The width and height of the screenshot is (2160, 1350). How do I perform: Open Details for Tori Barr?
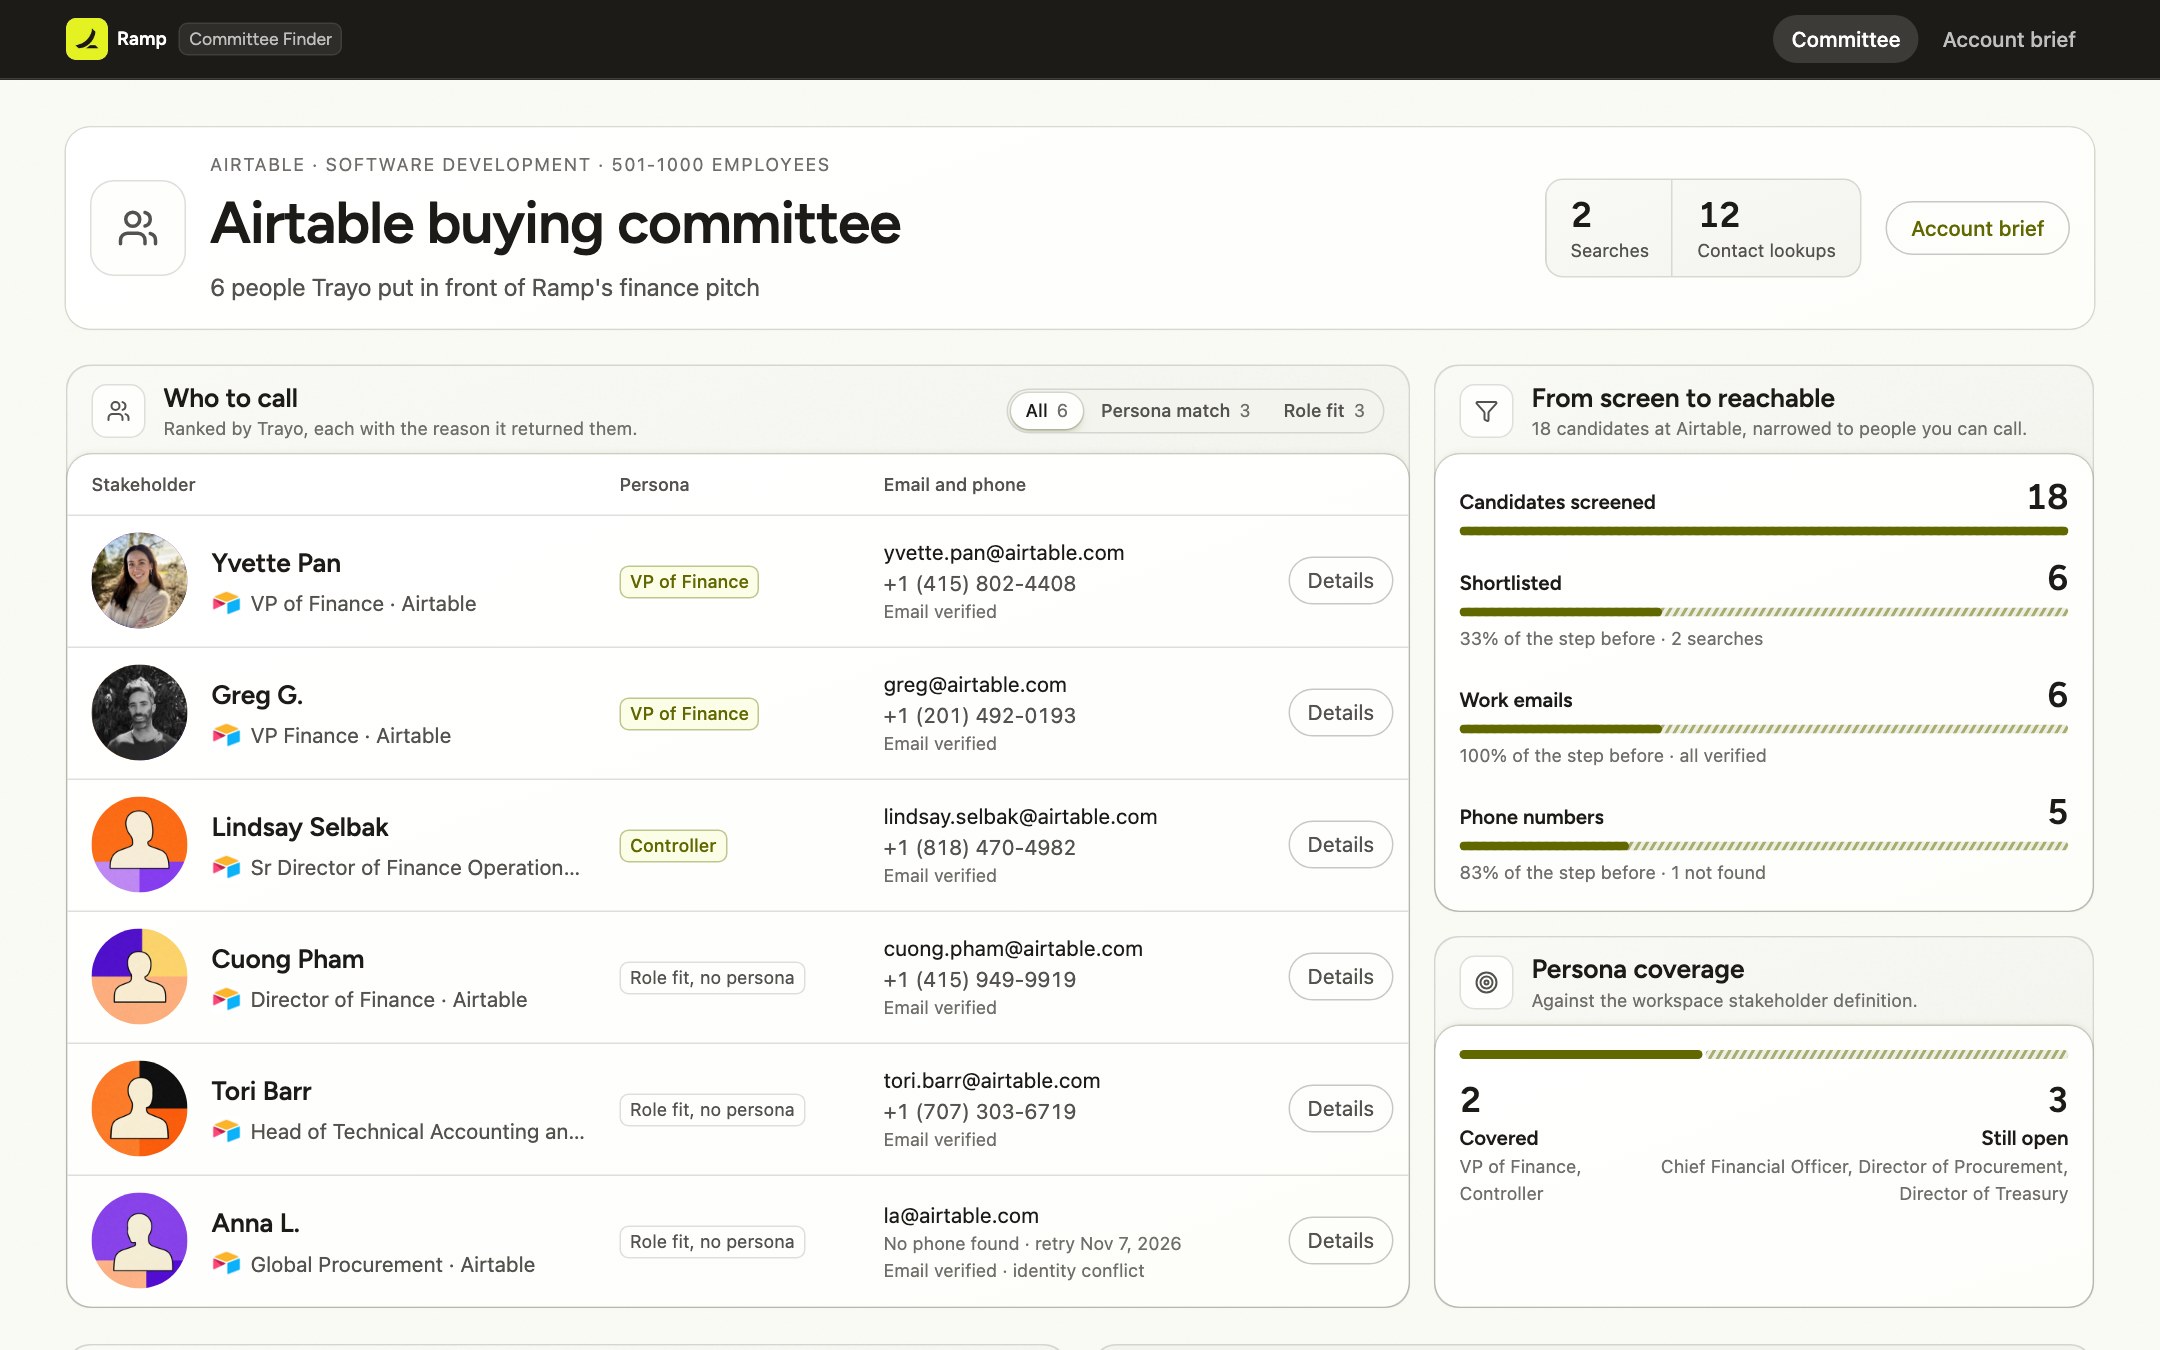pos(1340,1108)
